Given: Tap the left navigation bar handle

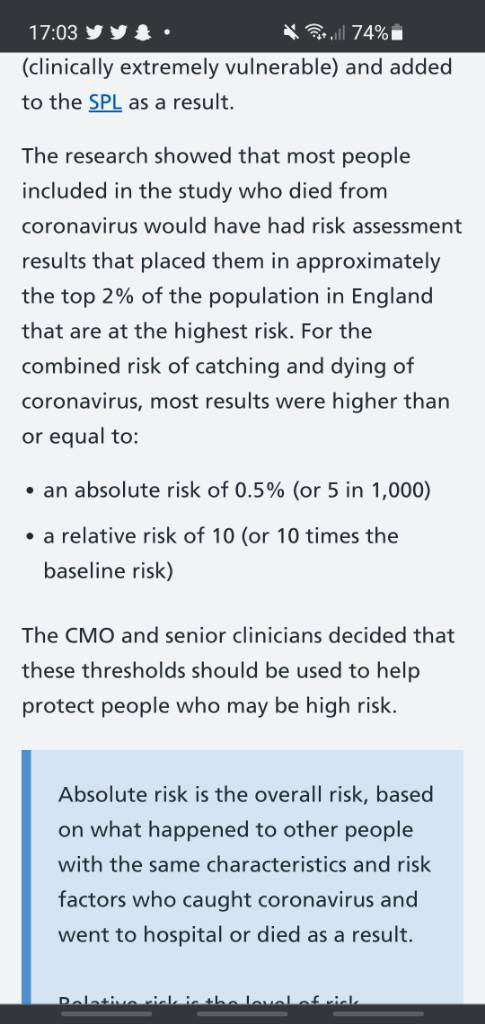Looking at the screenshot, I should [x=106, y=1014].
